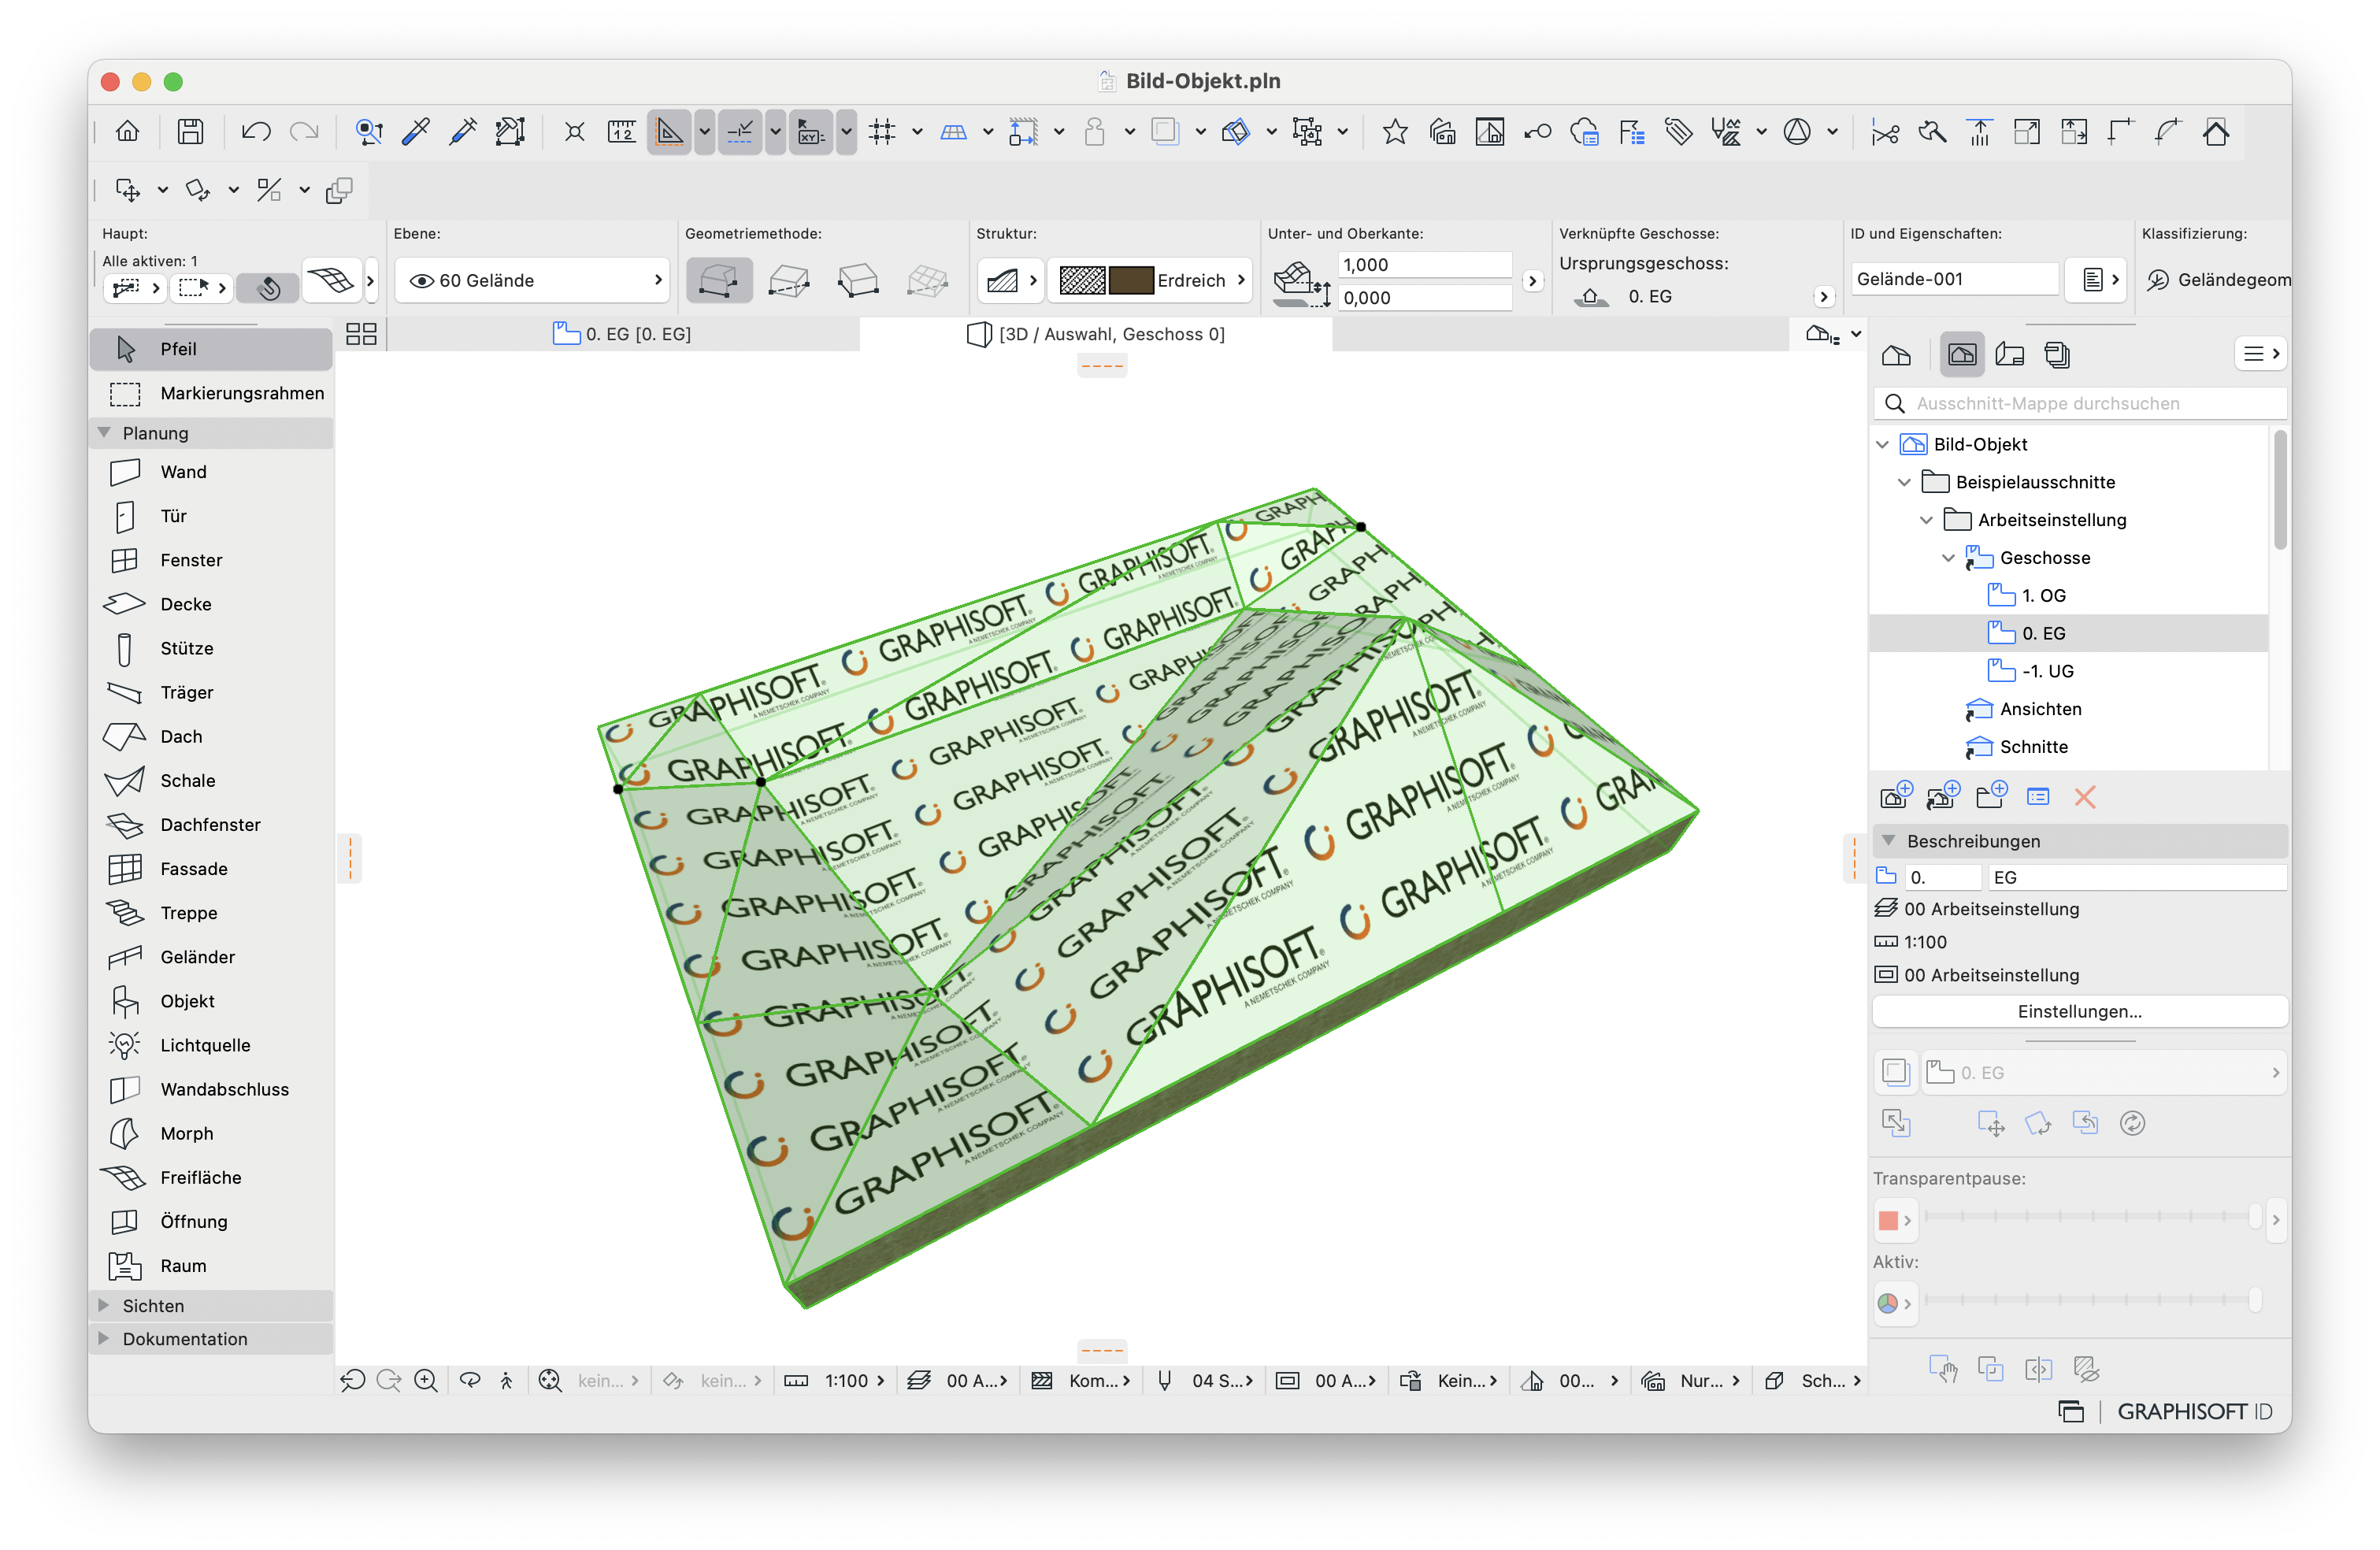
Task: Select the Tür tool
Action: pyautogui.click(x=212, y=516)
